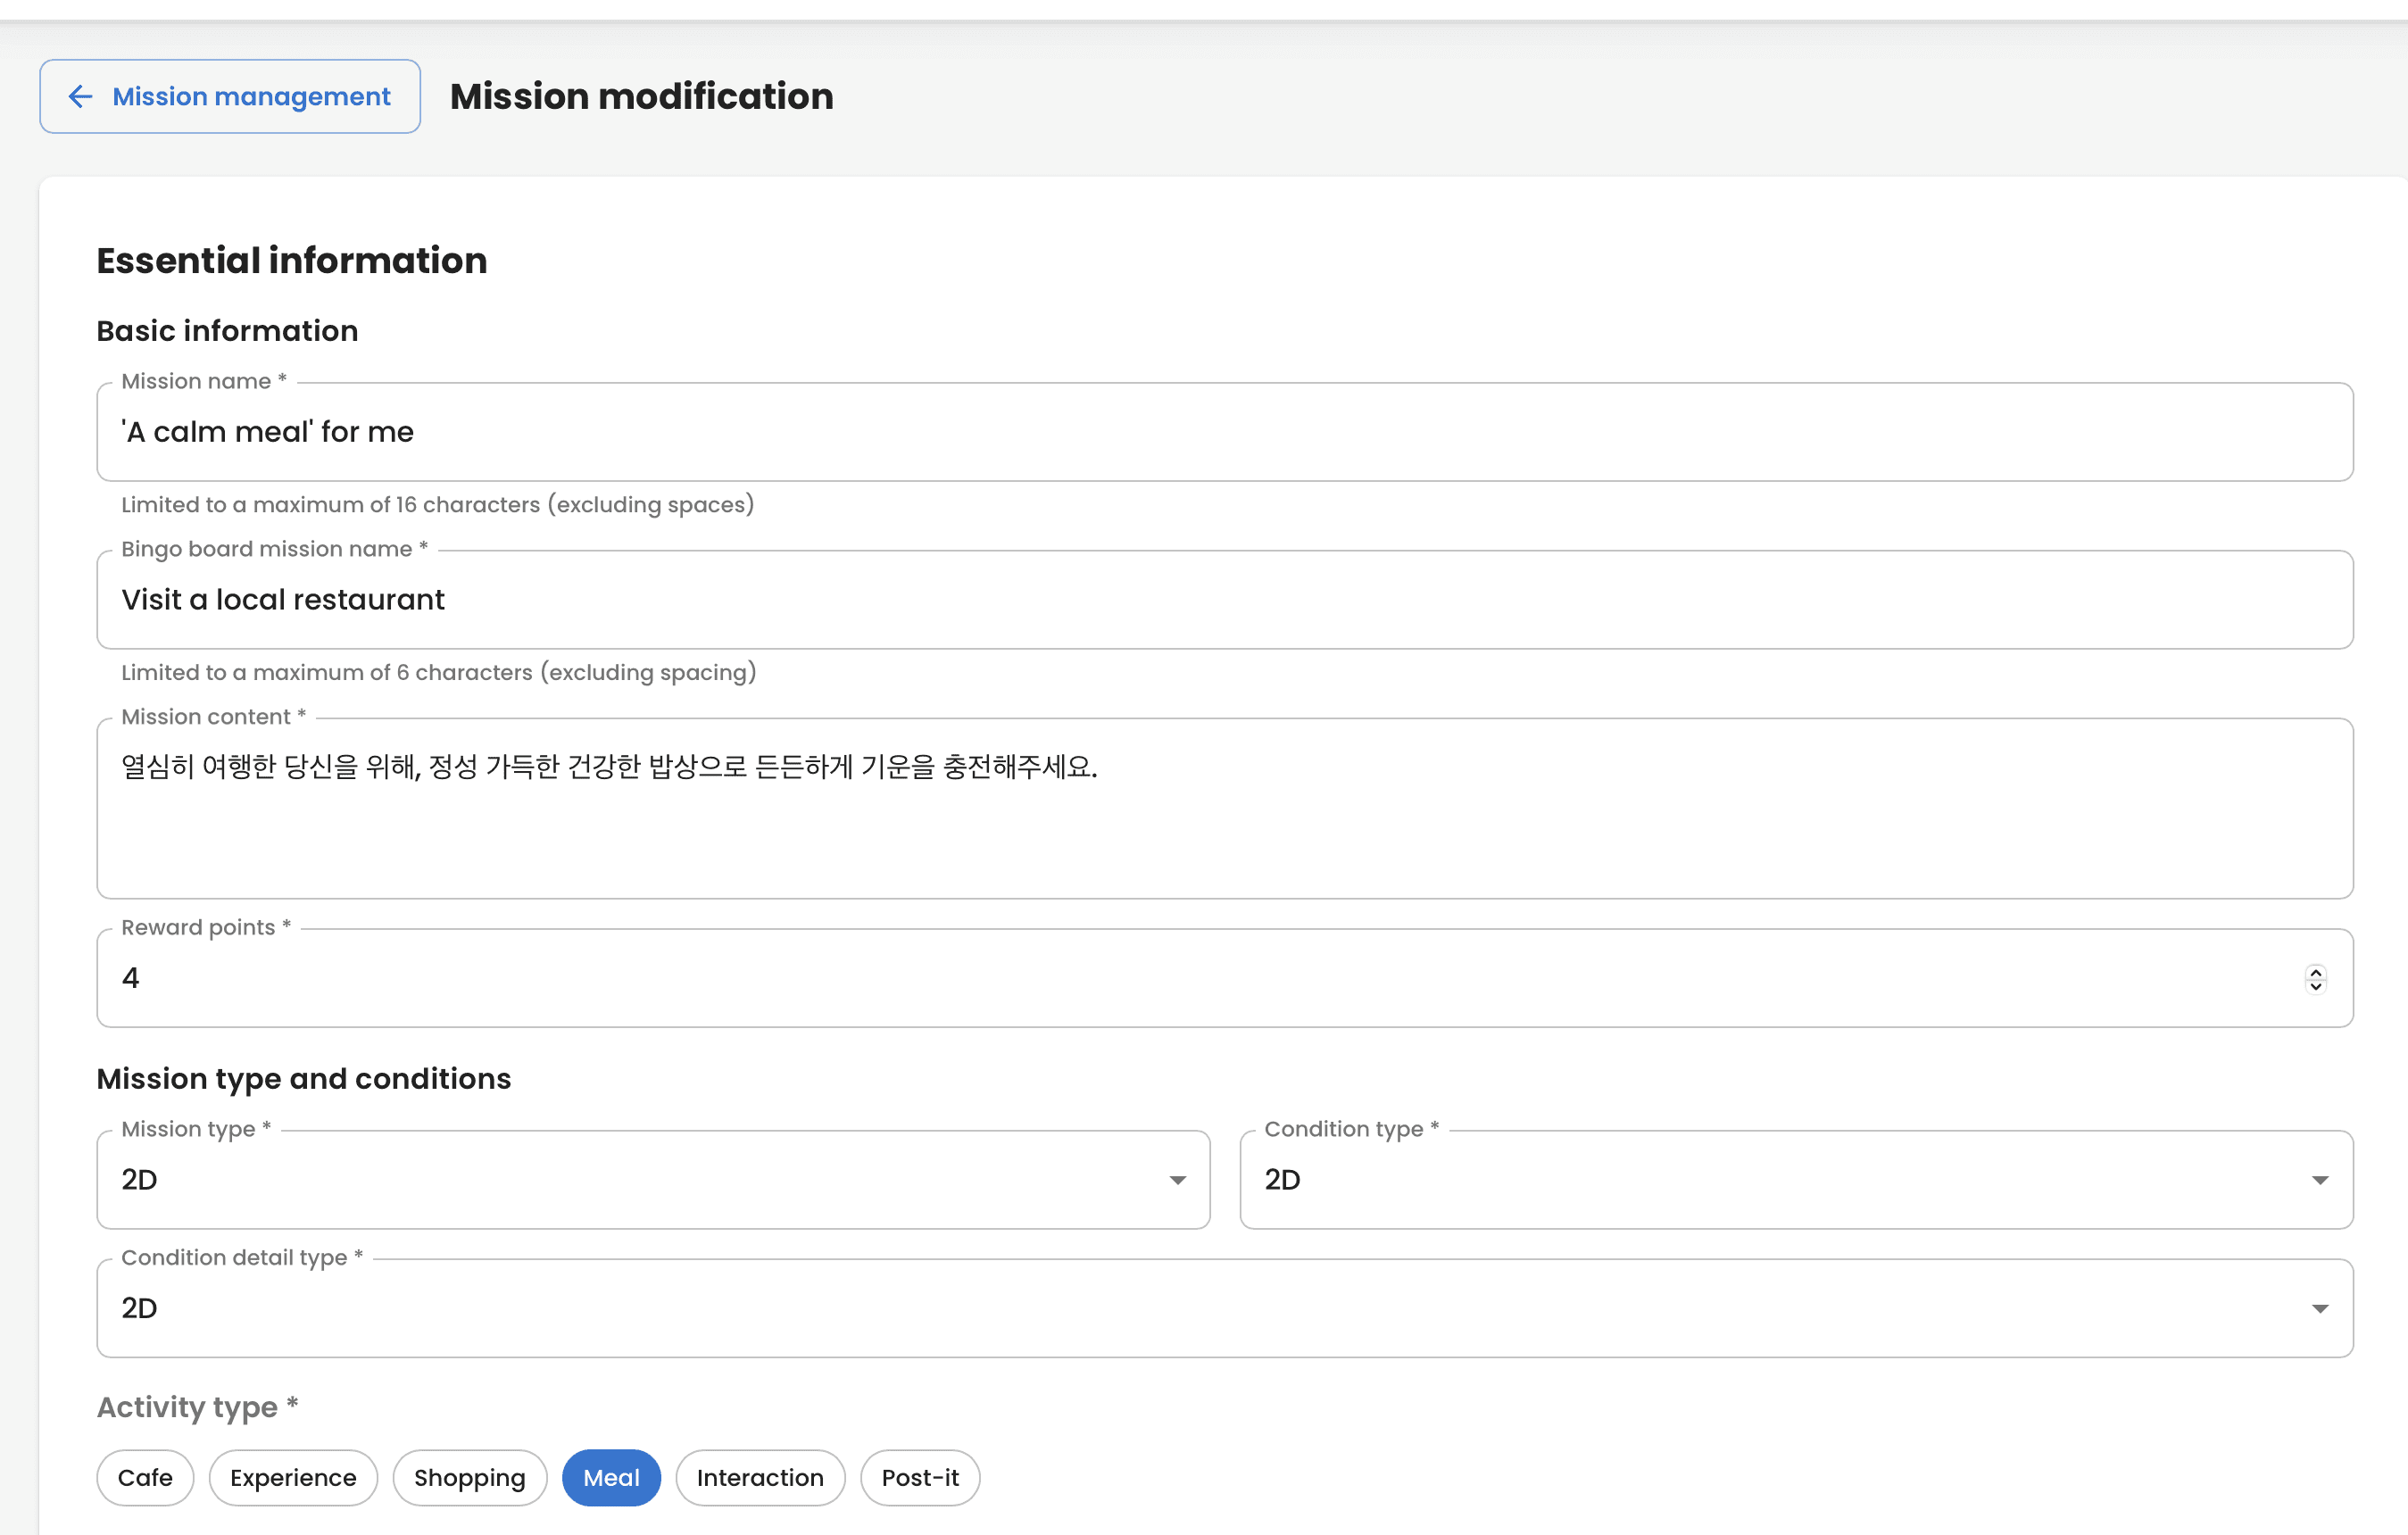Open the Condition detail type dropdown
The image size is (2408, 1535).
click(1200, 1308)
